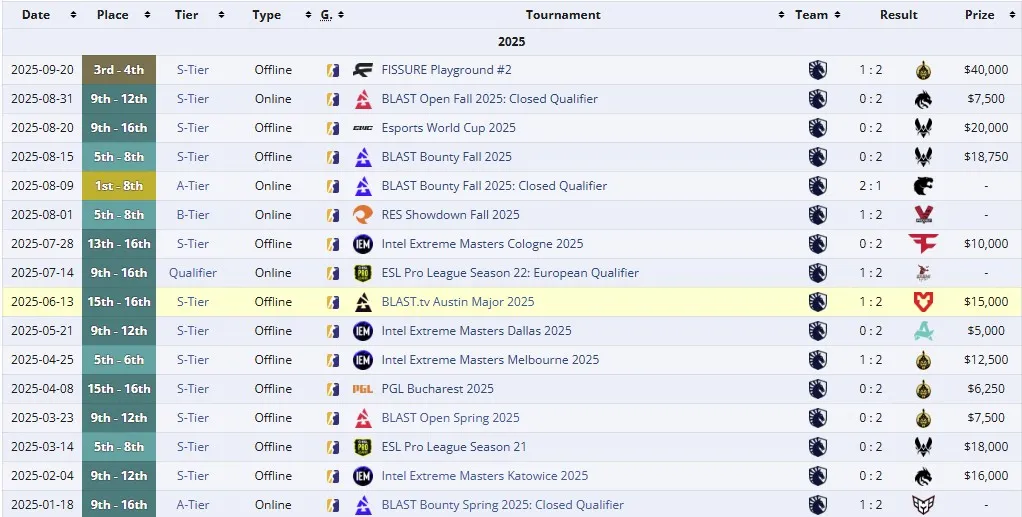Click B-Tier in RES Showdown row
This screenshot has width=1022, height=517.
(x=192, y=214)
